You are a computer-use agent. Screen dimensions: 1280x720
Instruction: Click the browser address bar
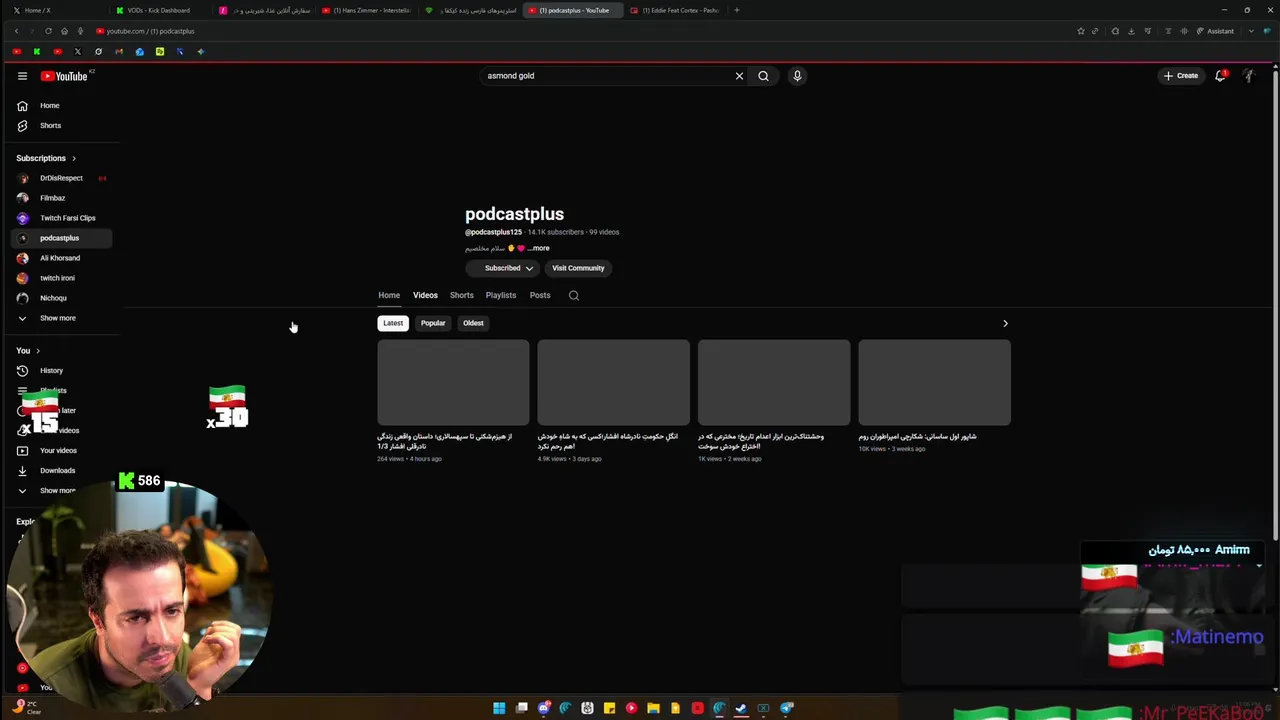(580, 31)
